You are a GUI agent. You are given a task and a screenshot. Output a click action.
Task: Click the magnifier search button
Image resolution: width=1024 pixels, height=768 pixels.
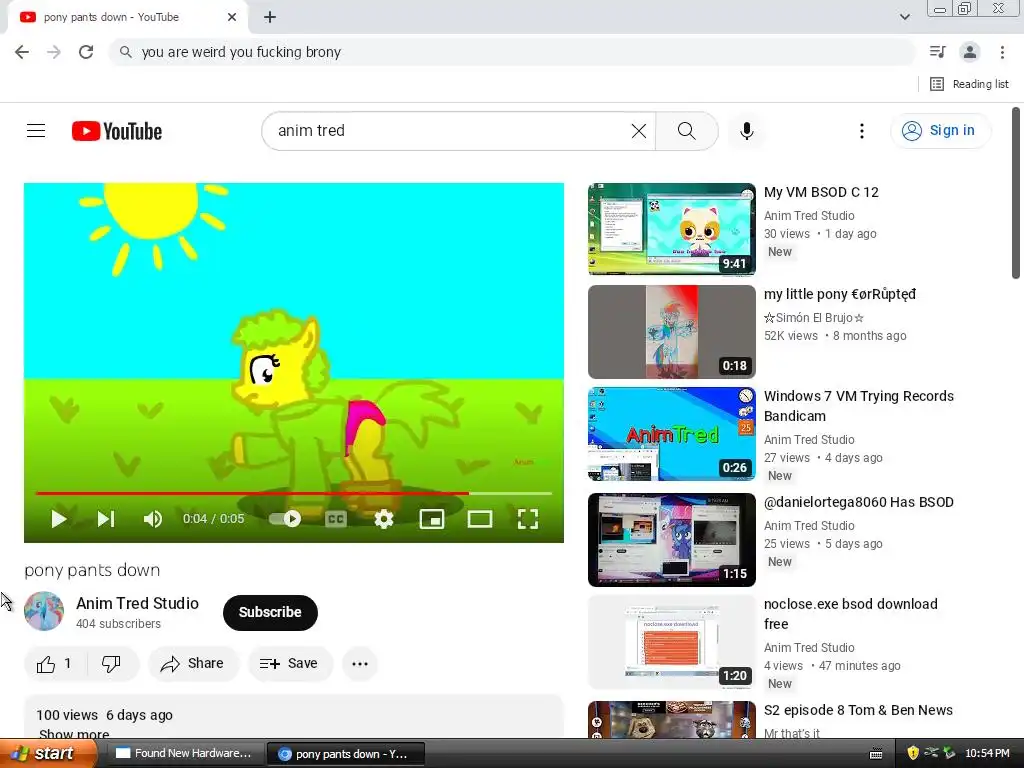686,131
